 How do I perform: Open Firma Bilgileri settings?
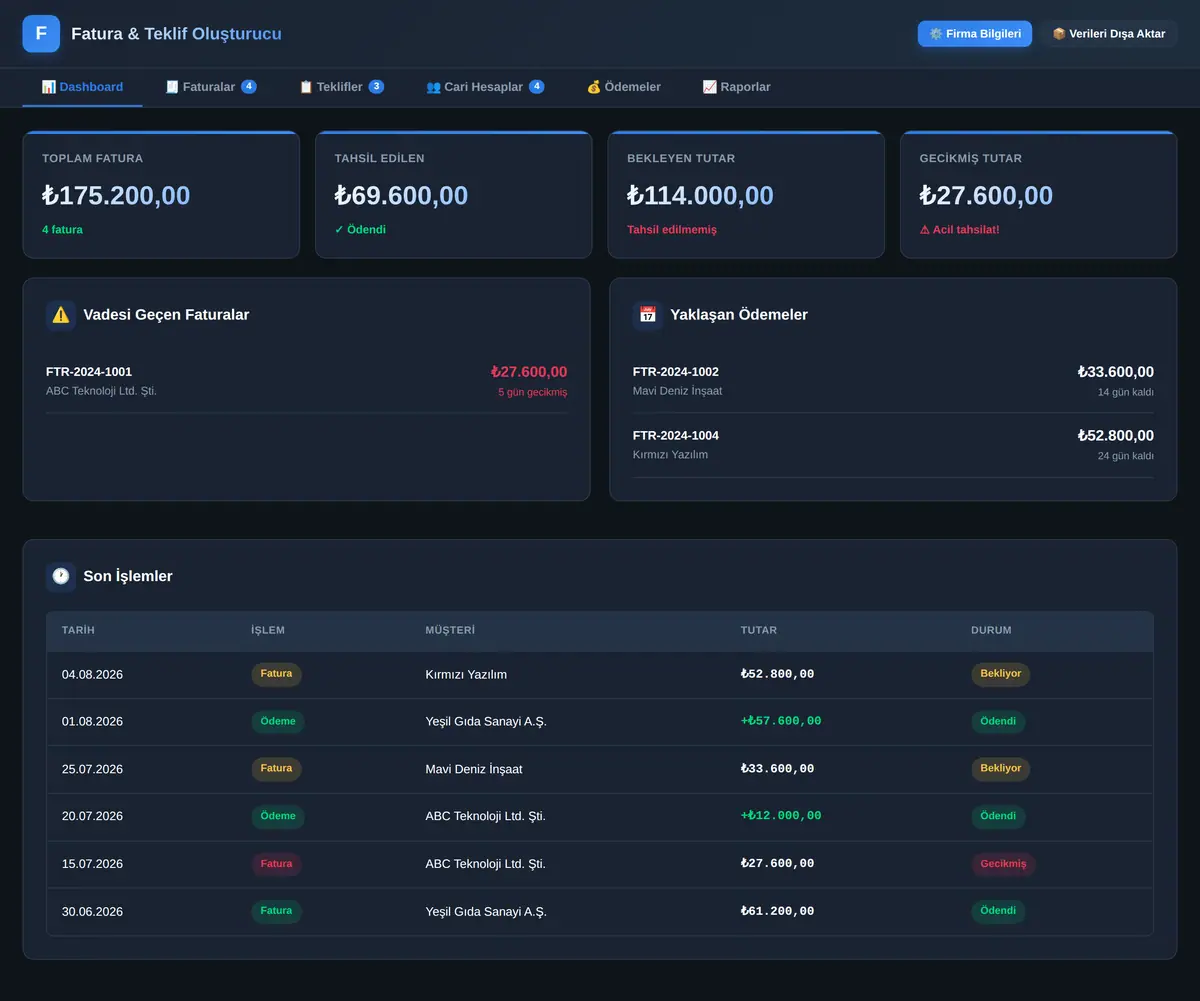click(x=975, y=34)
